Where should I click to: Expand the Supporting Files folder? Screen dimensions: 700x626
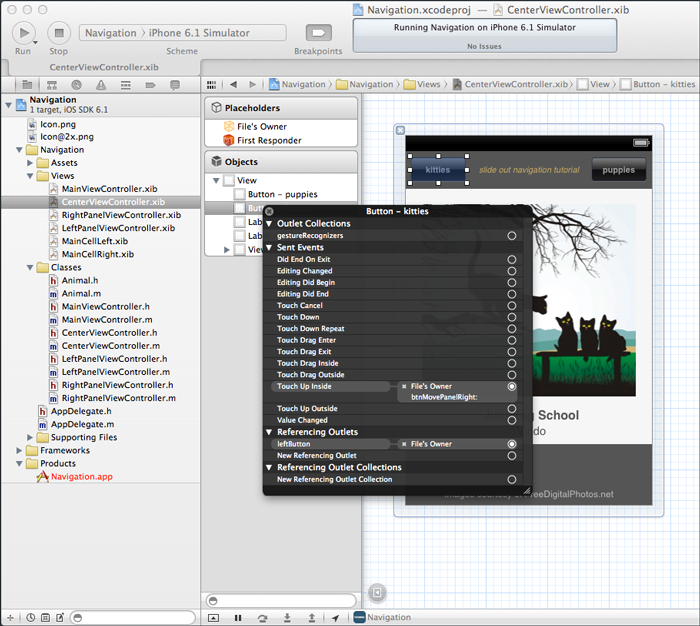(x=30, y=438)
